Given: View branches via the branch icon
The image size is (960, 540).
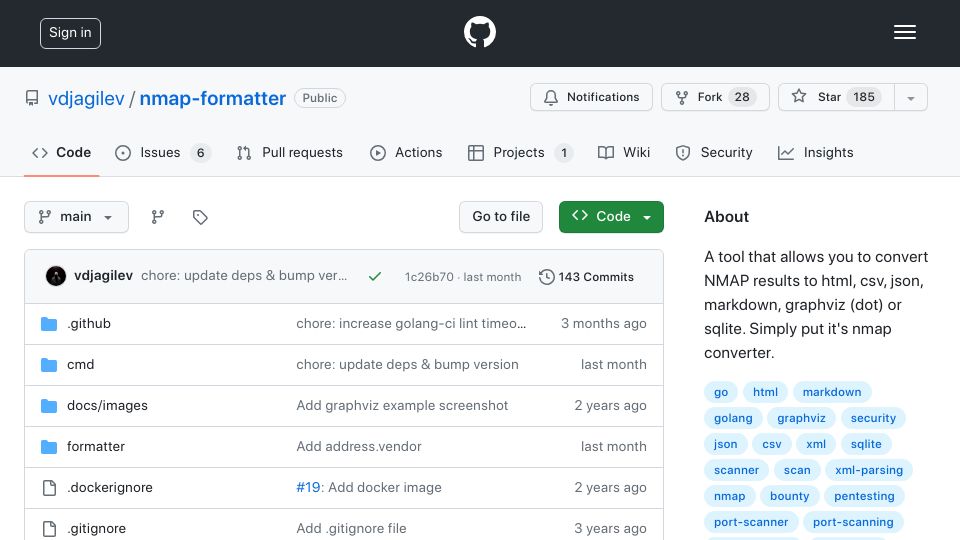Looking at the screenshot, I should point(157,217).
